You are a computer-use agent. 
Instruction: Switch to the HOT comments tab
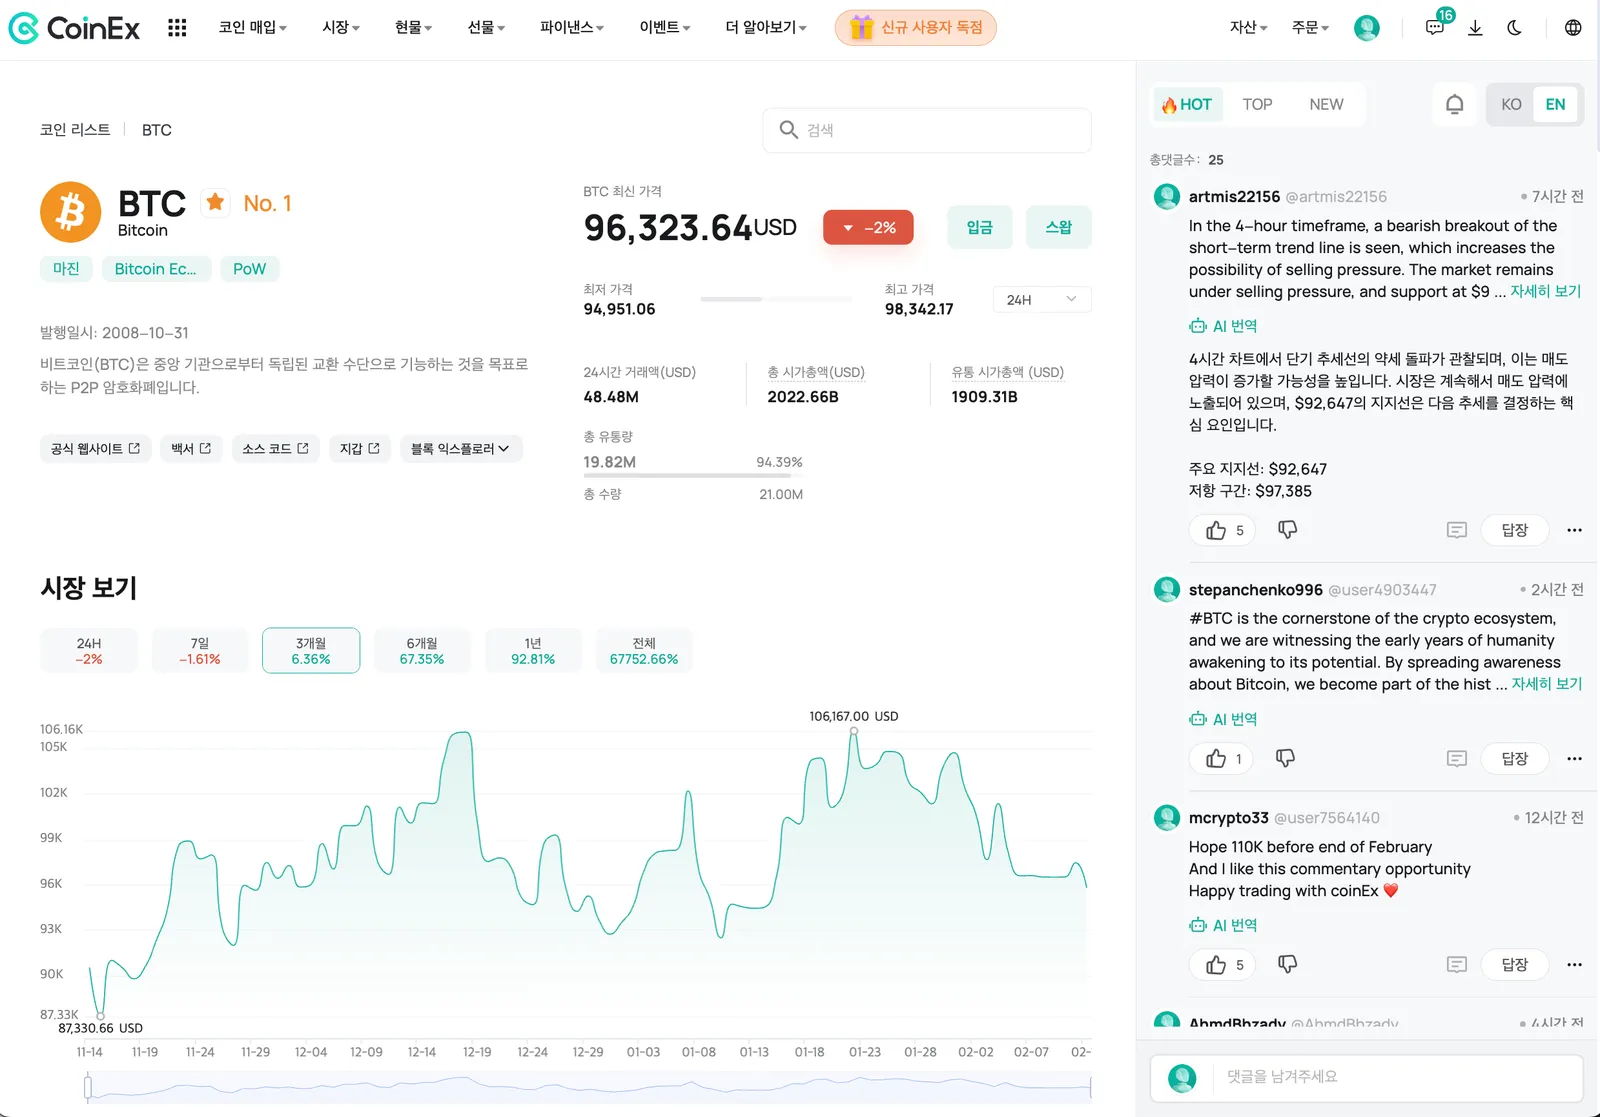point(1187,104)
